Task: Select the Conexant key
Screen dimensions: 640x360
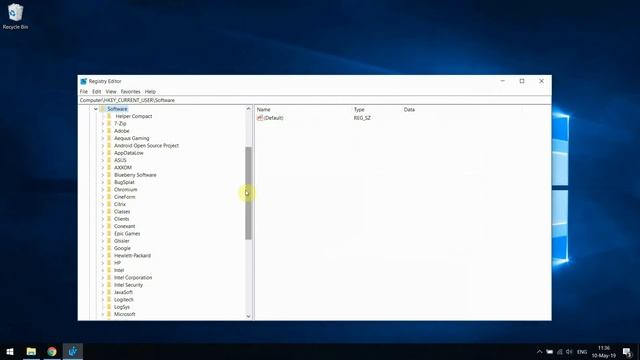Action: pyautogui.click(x=124, y=227)
